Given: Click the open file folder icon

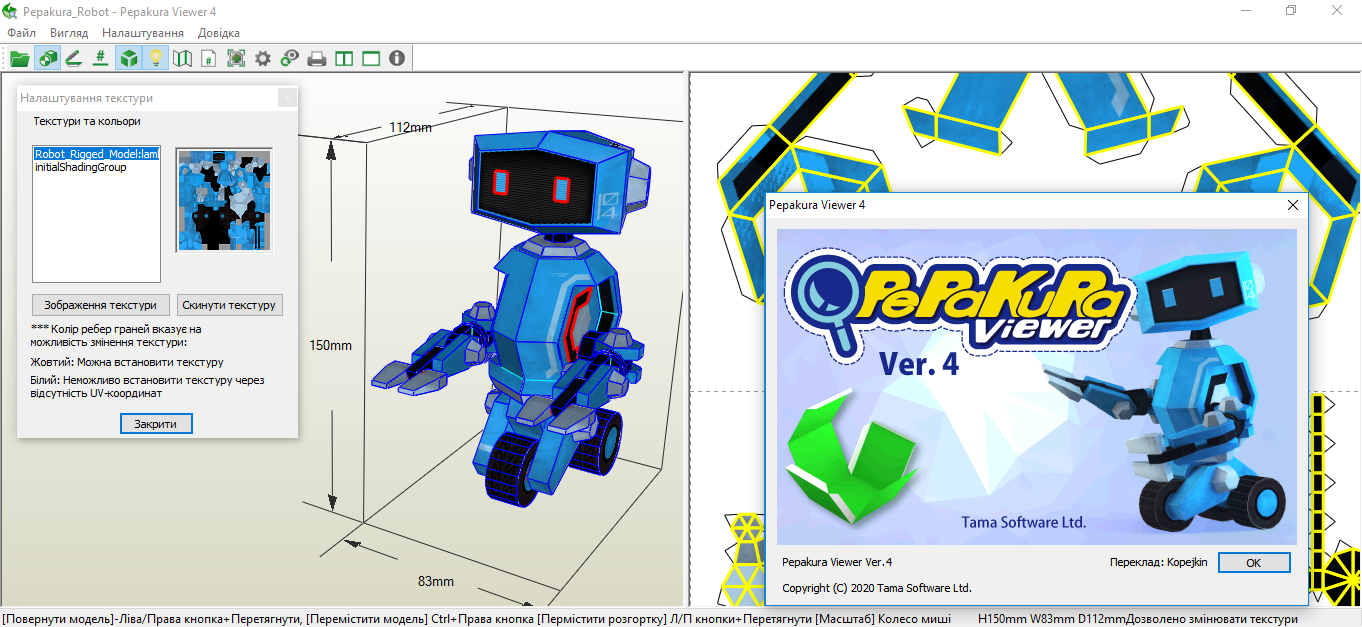Looking at the screenshot, I should [19, 59].
